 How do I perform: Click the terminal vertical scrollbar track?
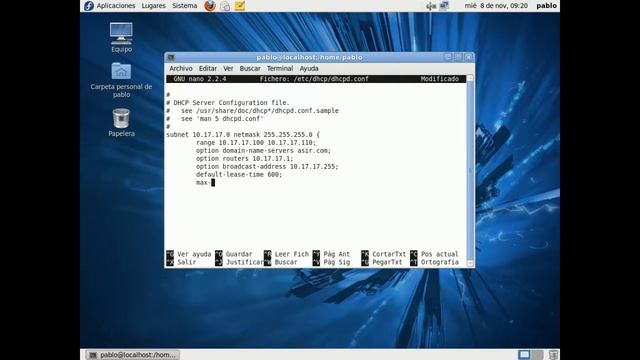pos(470,171)
